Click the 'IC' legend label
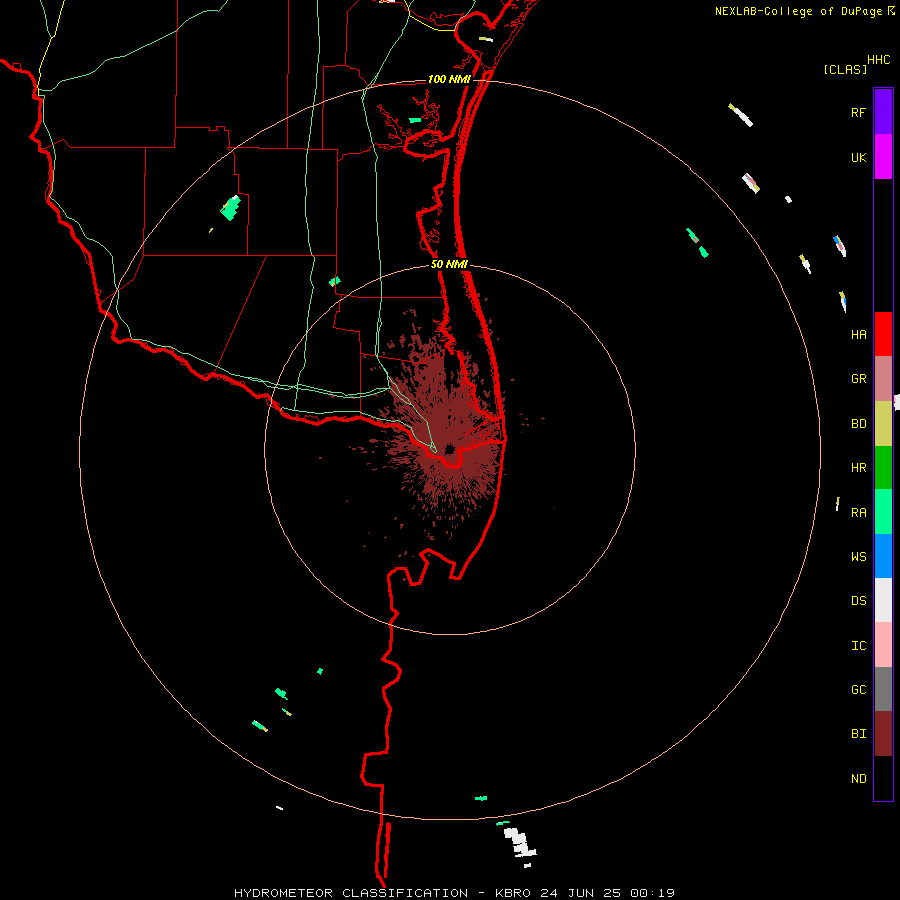Screen dimensions: 900x900 [x=858, y=646]
